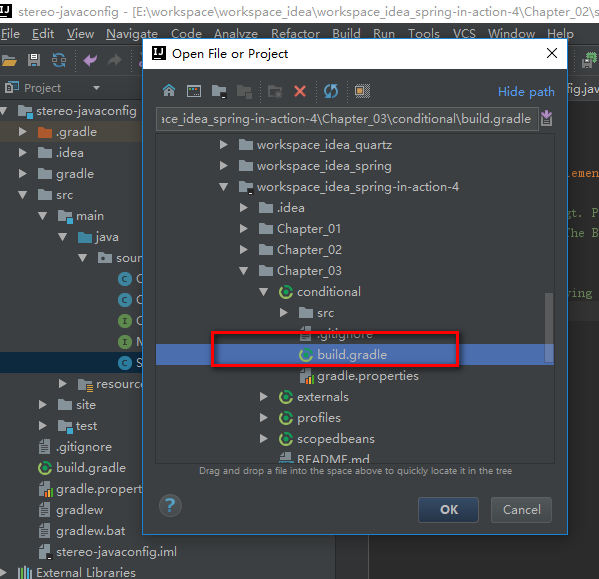Click the Cancel button
This screenshot has height=579, width=599.
click(x=521, y=510)
